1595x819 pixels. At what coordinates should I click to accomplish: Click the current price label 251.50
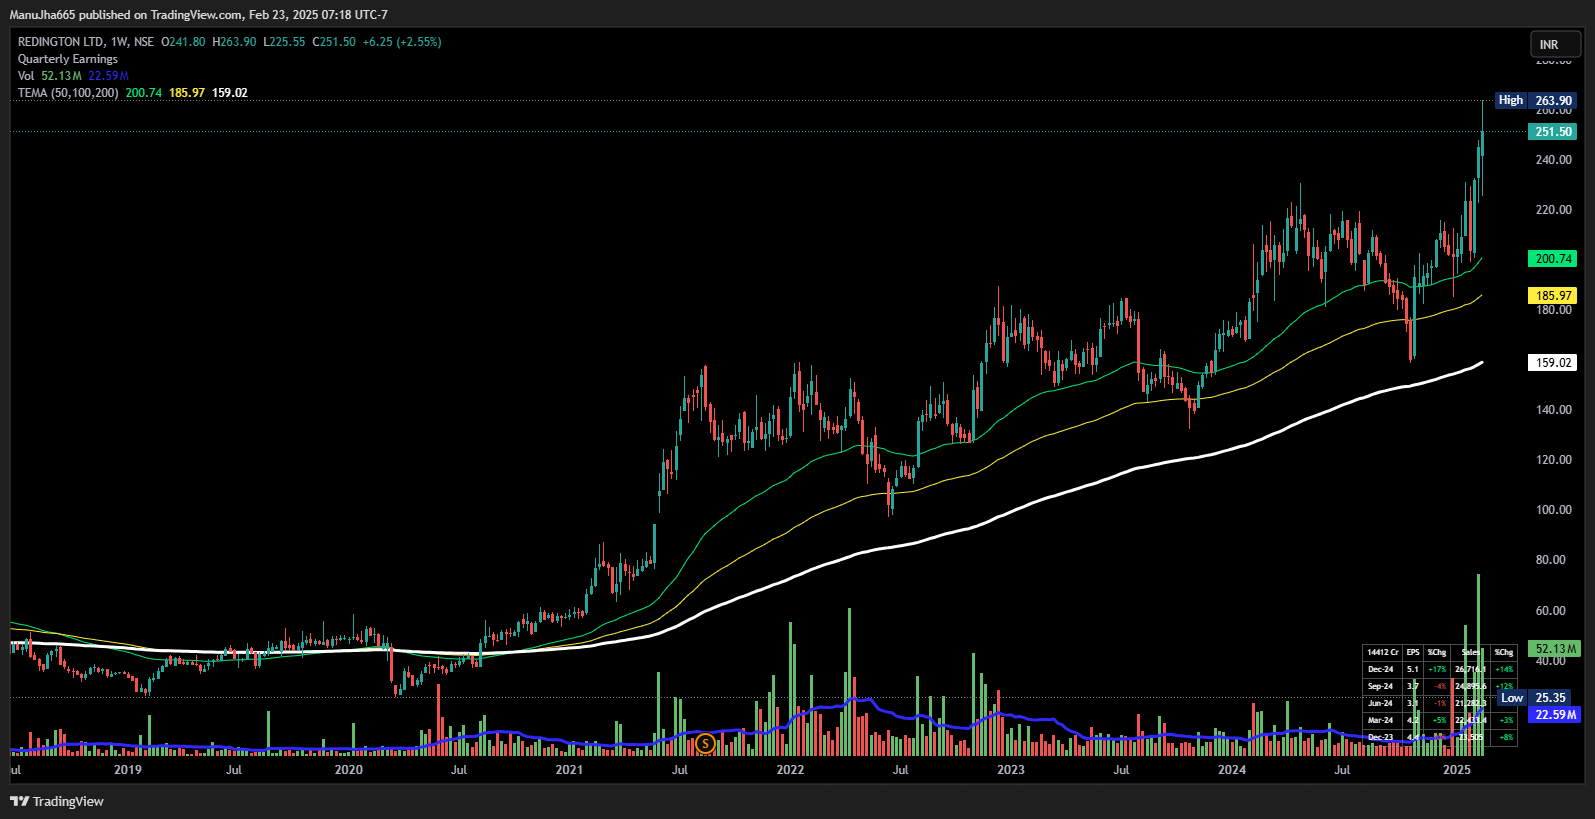tap(1553, 132)
